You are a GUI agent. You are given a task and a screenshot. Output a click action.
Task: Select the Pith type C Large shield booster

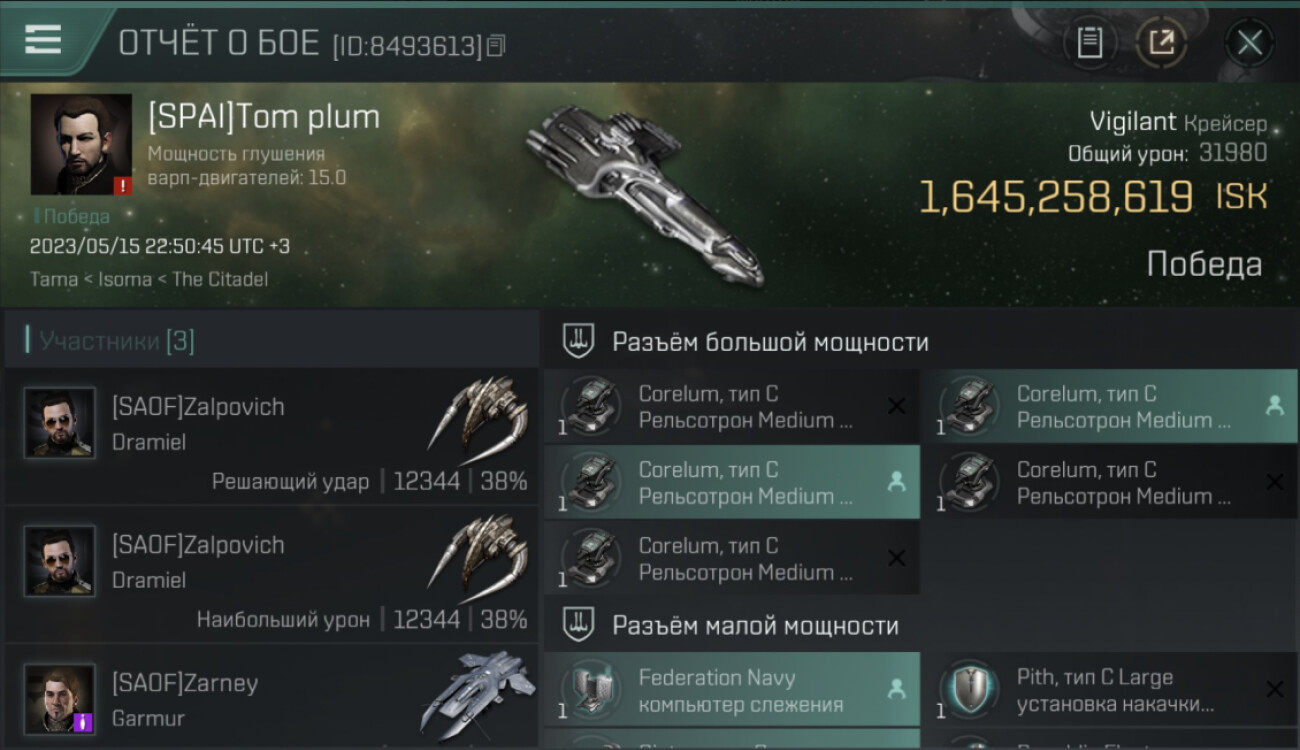1110,690
